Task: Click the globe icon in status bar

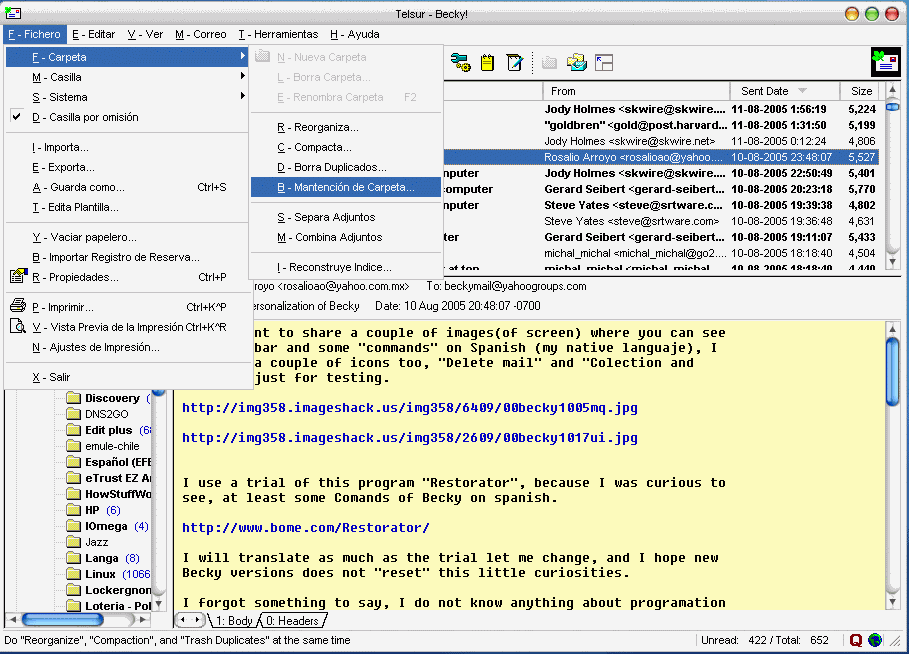Action: coord(875,640)
